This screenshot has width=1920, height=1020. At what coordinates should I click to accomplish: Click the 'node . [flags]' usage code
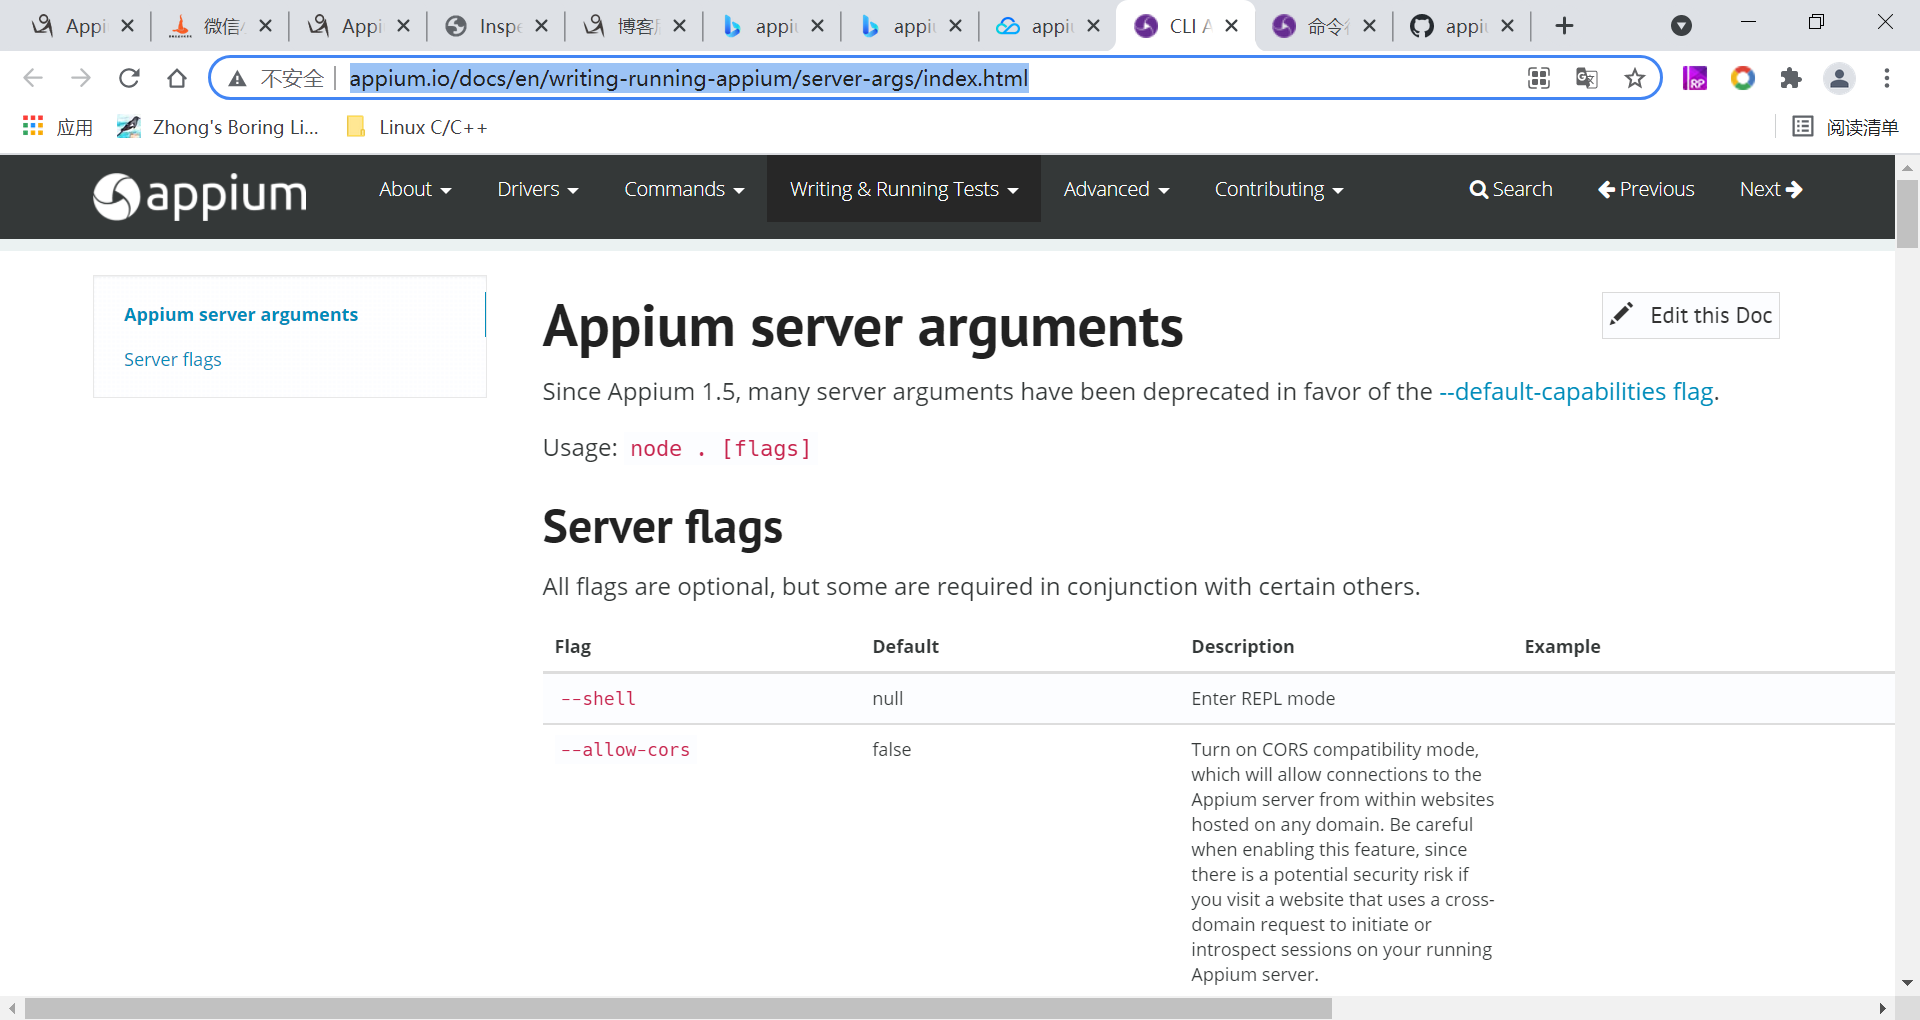[x=720, y=449]
